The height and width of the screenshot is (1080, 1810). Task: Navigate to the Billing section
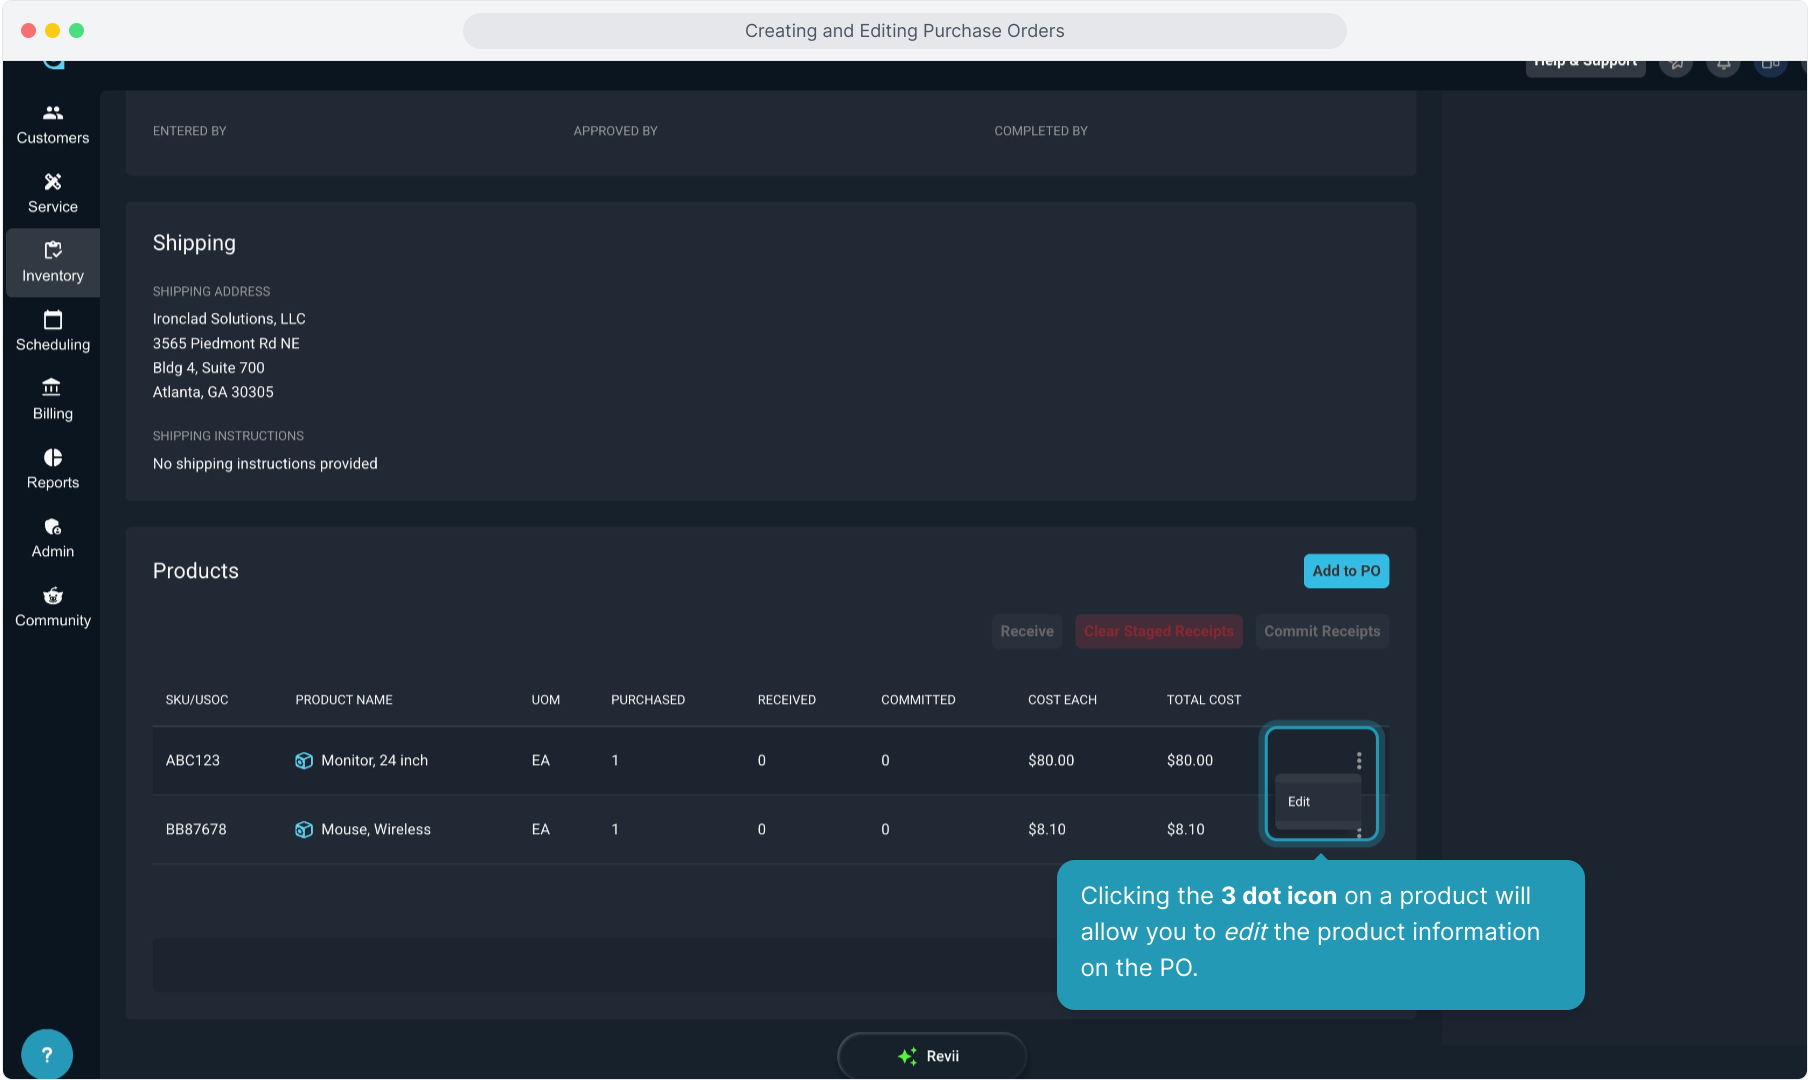52,400
